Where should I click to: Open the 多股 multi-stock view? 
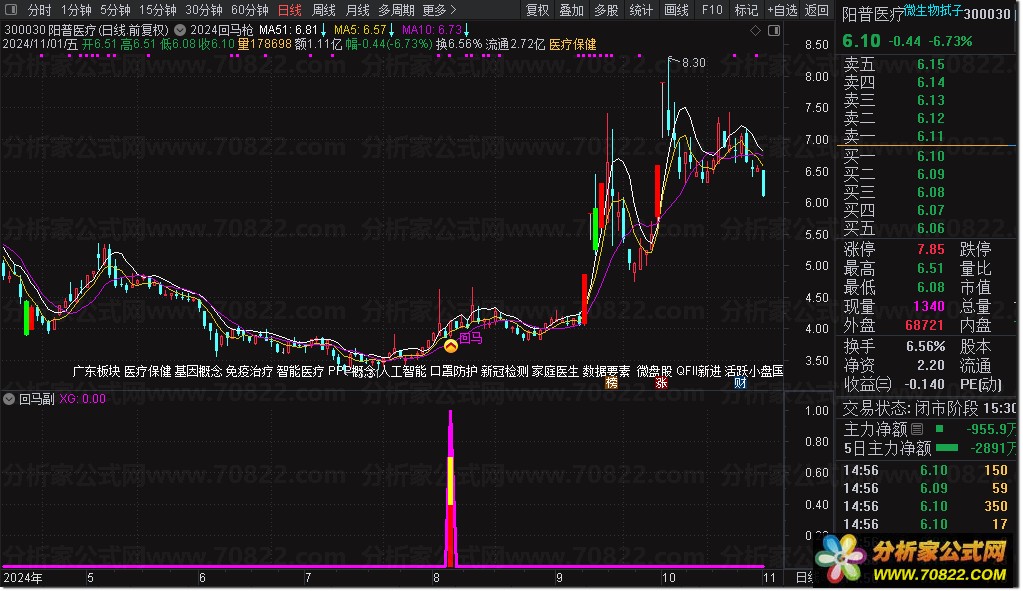coord(606,10)
